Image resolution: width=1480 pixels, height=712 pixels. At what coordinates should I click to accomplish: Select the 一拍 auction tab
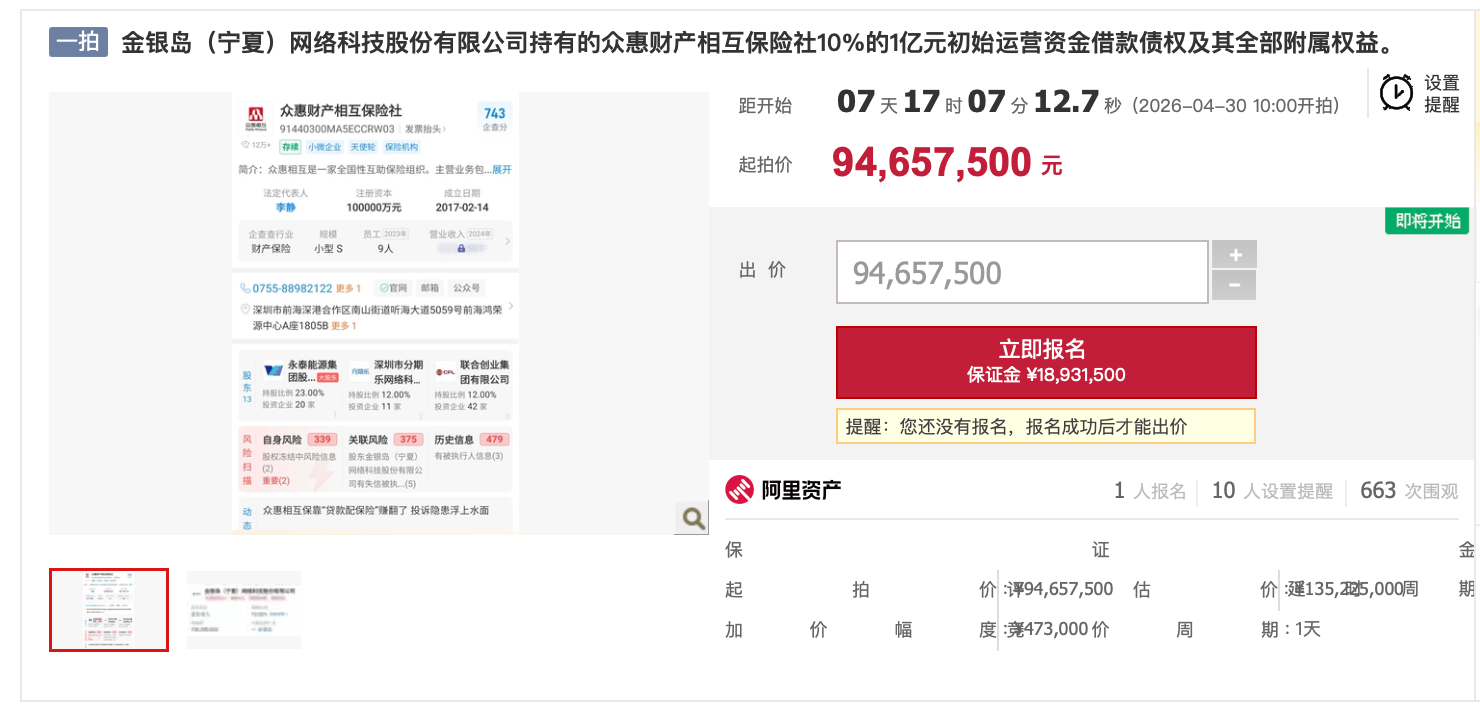click(x=79, y=40)
